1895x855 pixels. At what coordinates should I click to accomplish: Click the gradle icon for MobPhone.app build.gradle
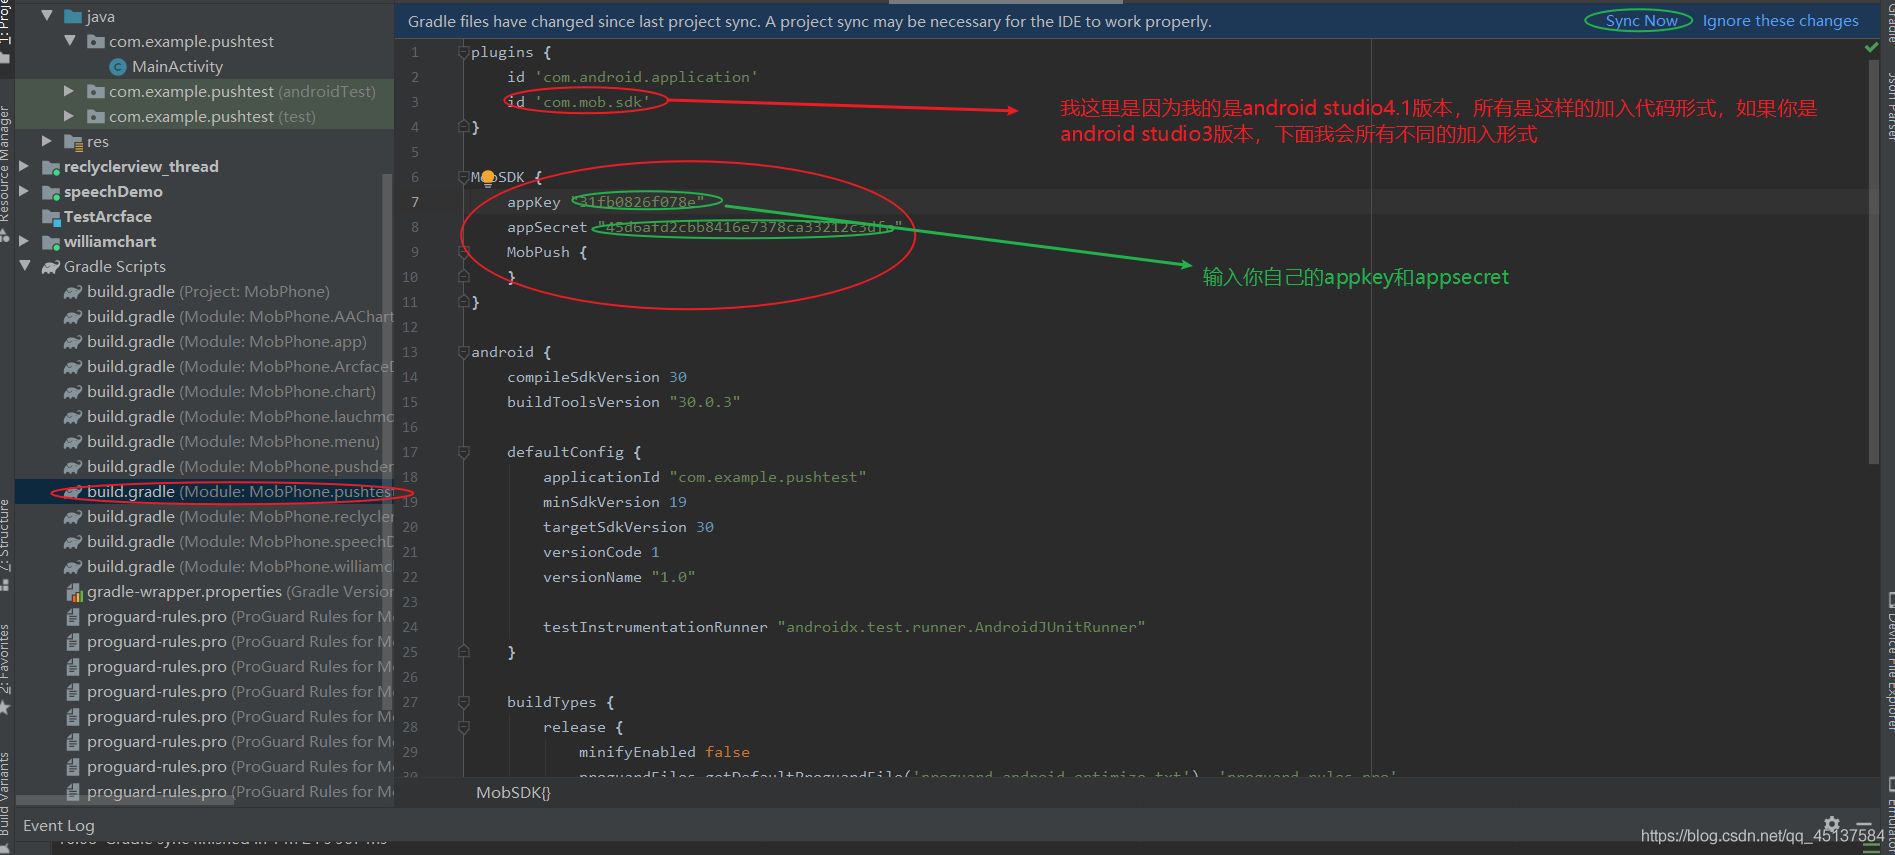click(73, 342)
